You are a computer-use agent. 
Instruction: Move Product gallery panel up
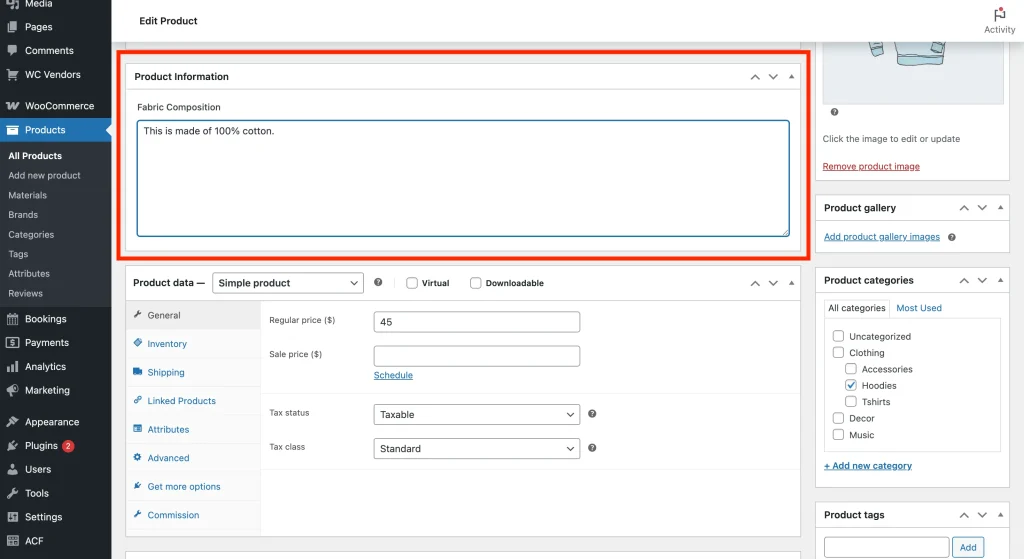tap(964, 208)
